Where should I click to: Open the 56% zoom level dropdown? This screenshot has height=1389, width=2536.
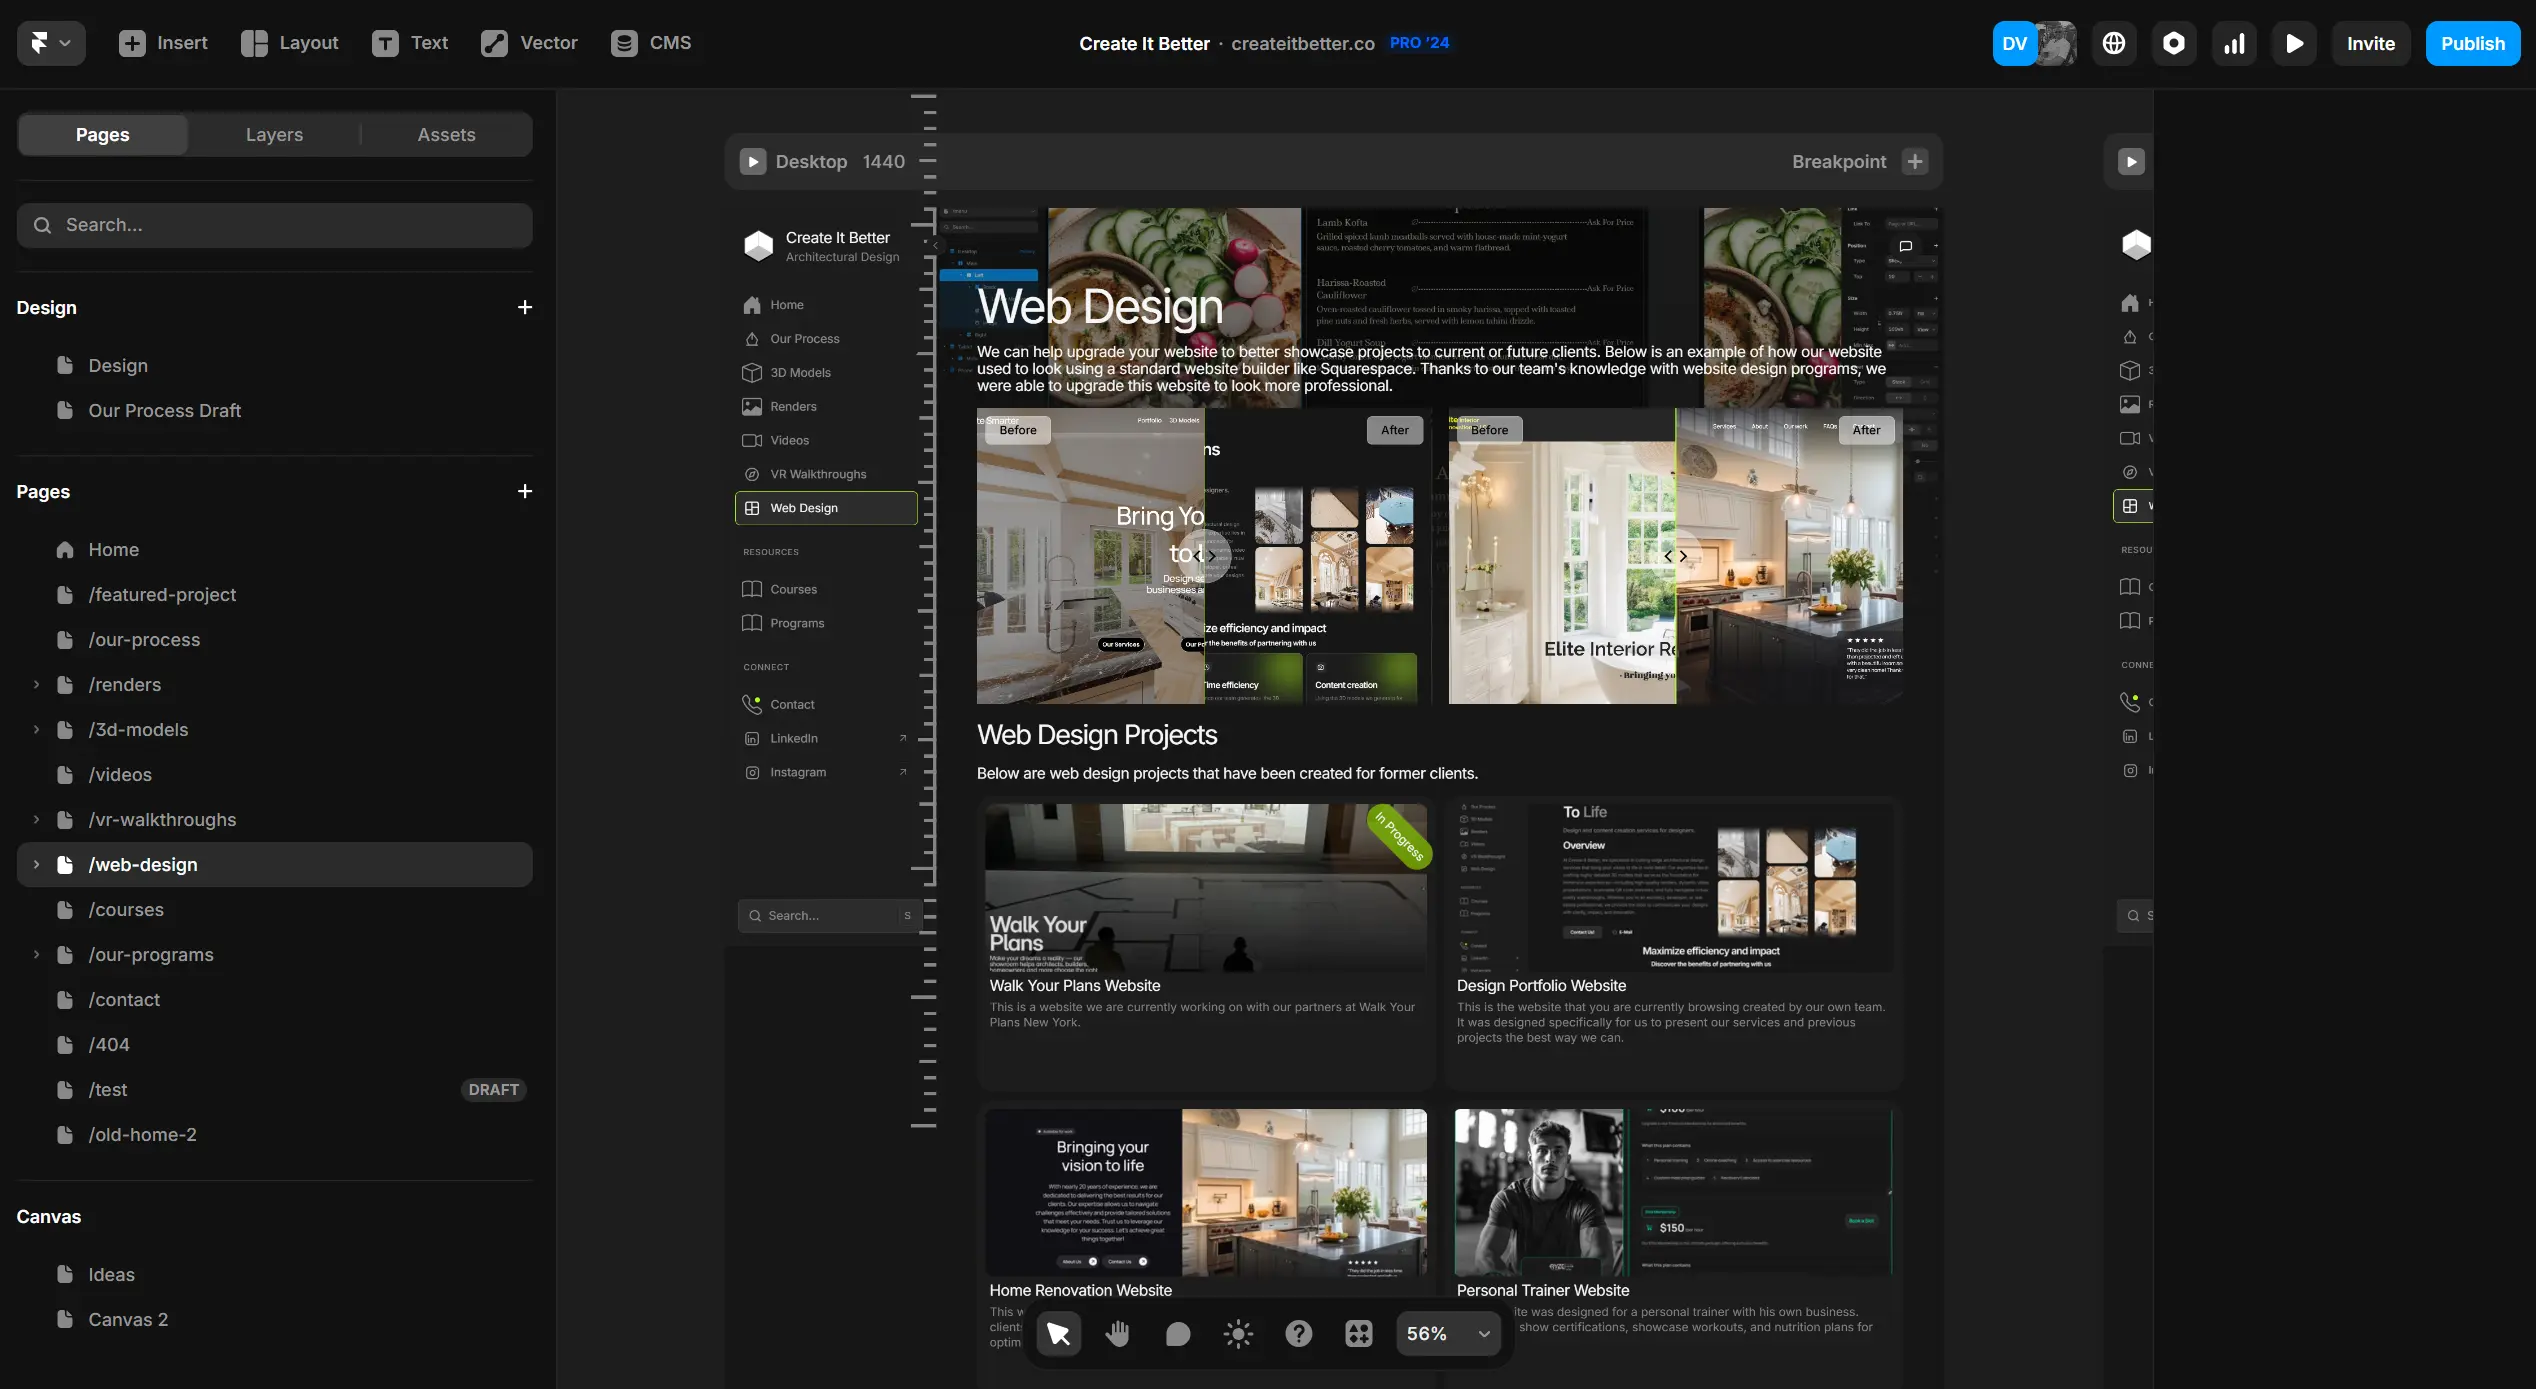(x=1448, y=1333)
